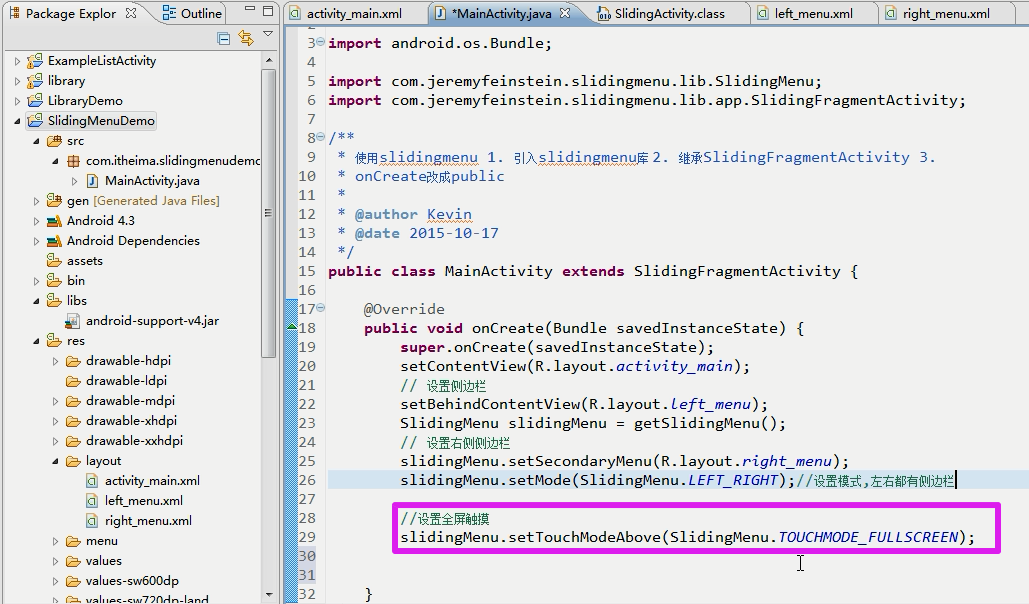Screen dimensions: 1029x604
Task: Select the android-support-v4.jar file icon
Action: tap(73, 321)
